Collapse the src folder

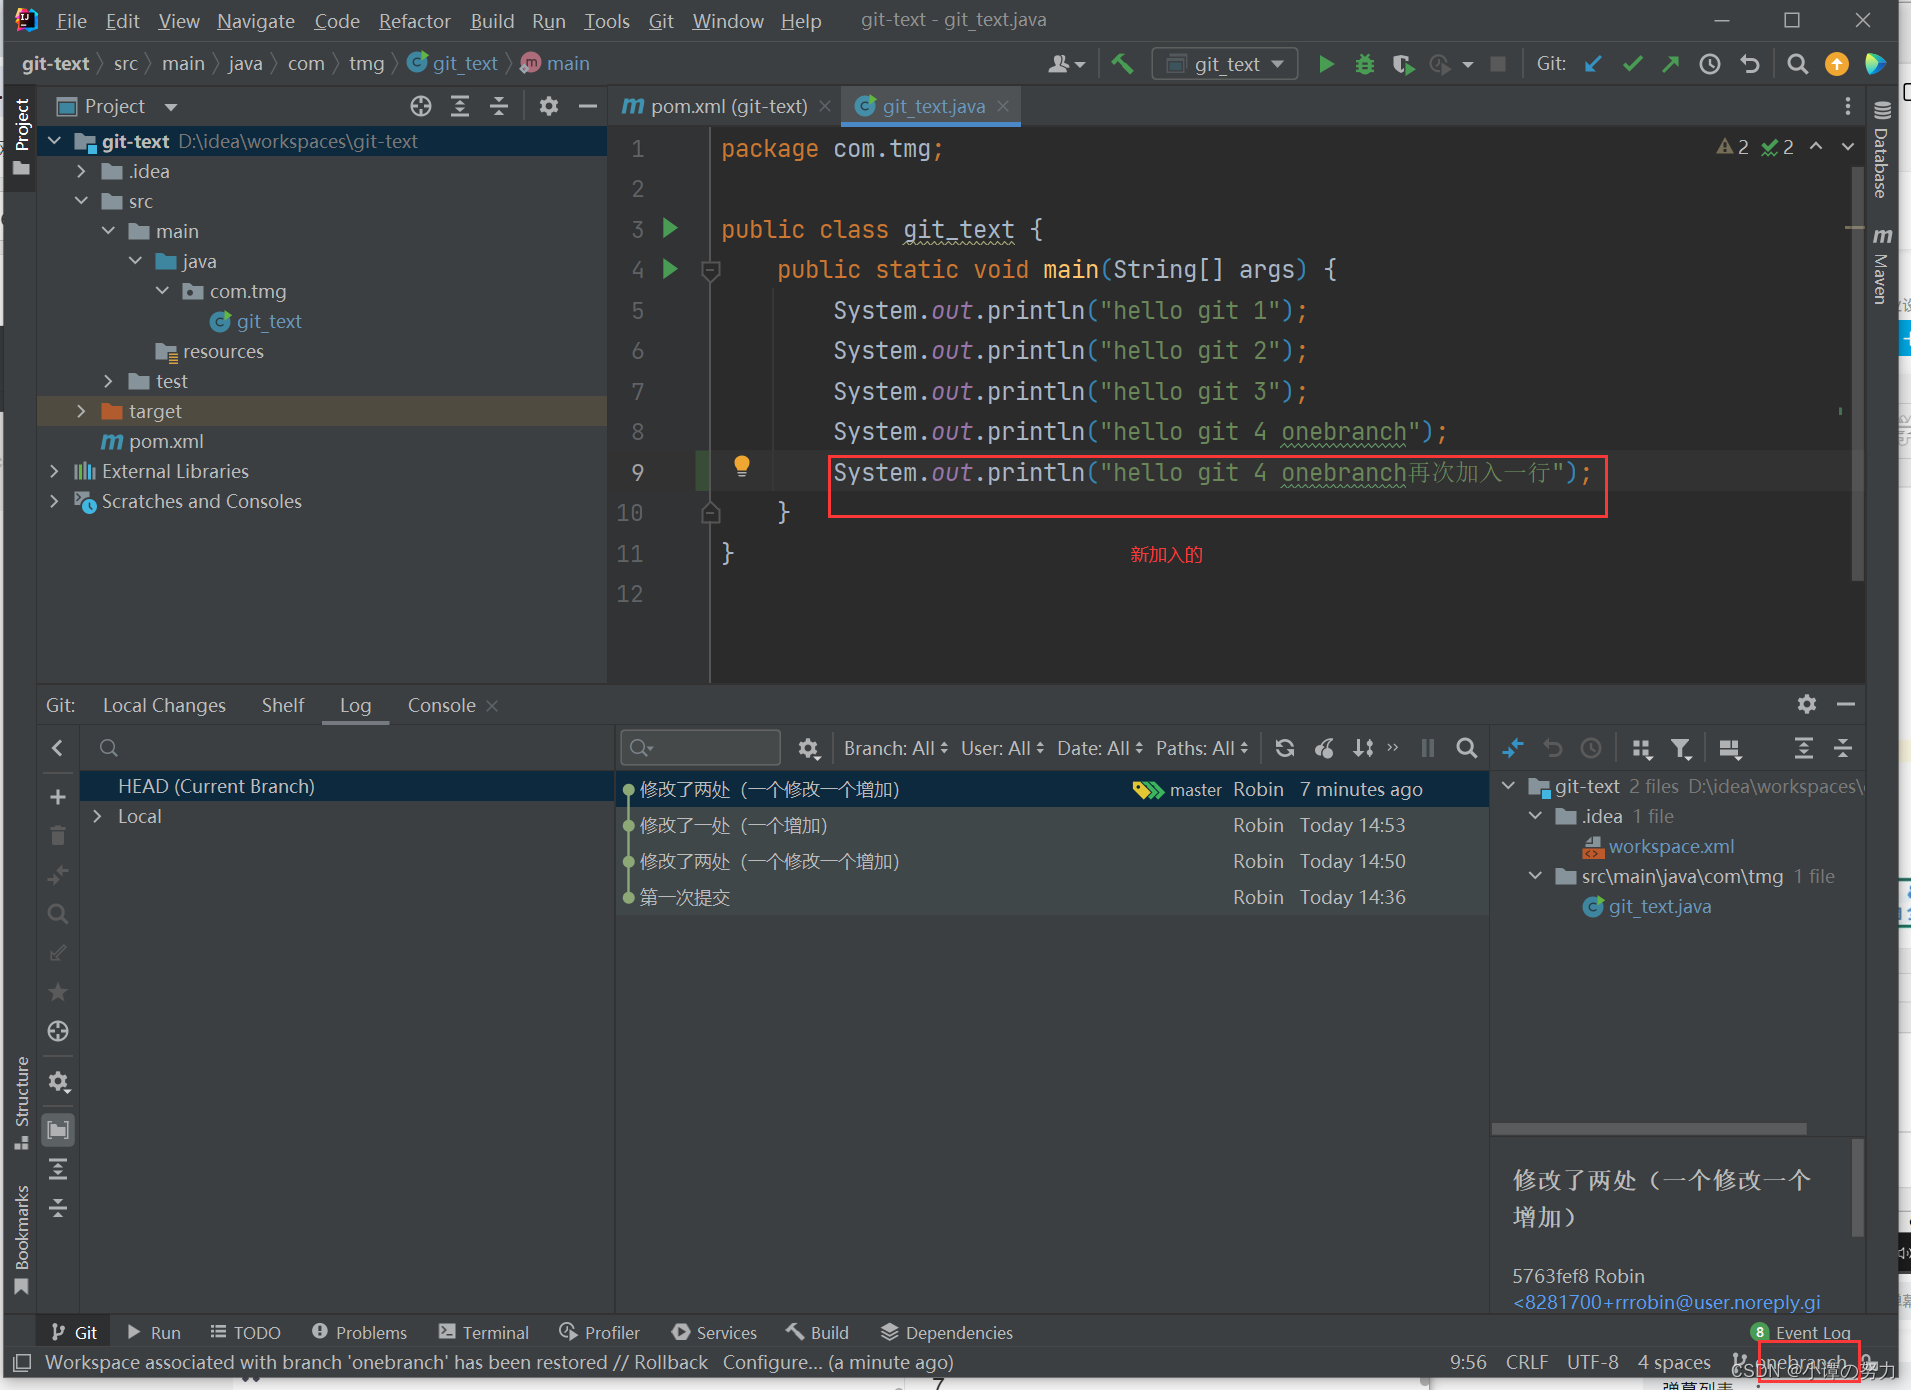point(82,201)
